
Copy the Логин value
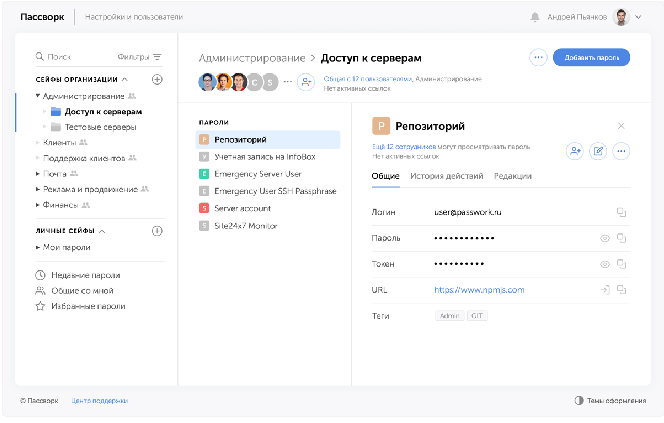621,212
